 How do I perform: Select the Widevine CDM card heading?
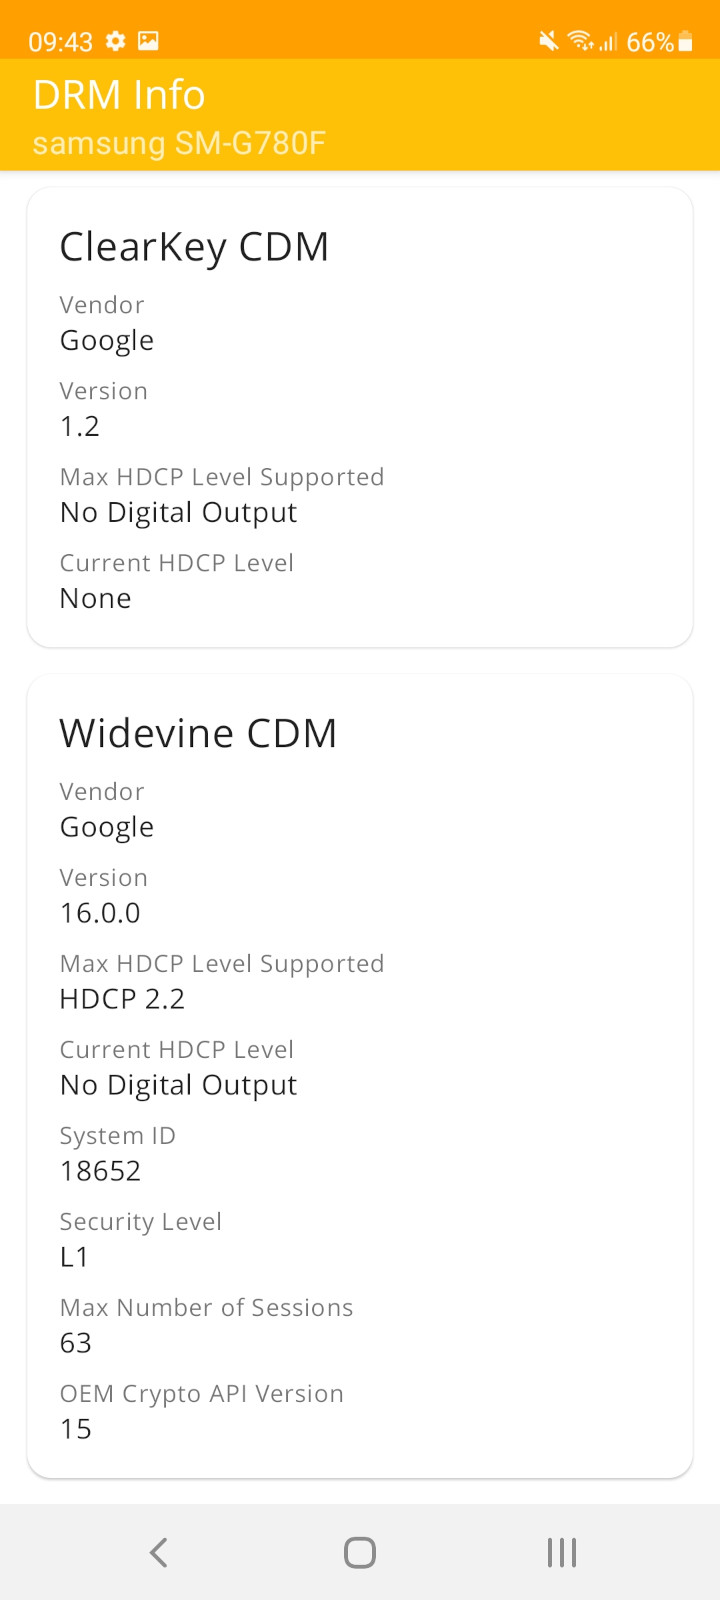coord(198,733)
